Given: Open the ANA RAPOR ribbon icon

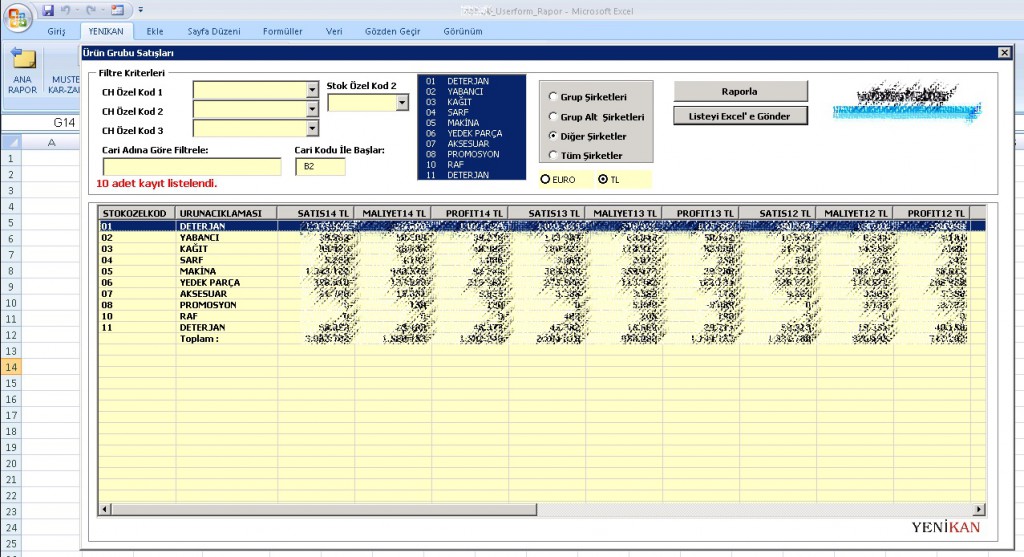Looking at the screenshot, I should [x=22, y=70].
